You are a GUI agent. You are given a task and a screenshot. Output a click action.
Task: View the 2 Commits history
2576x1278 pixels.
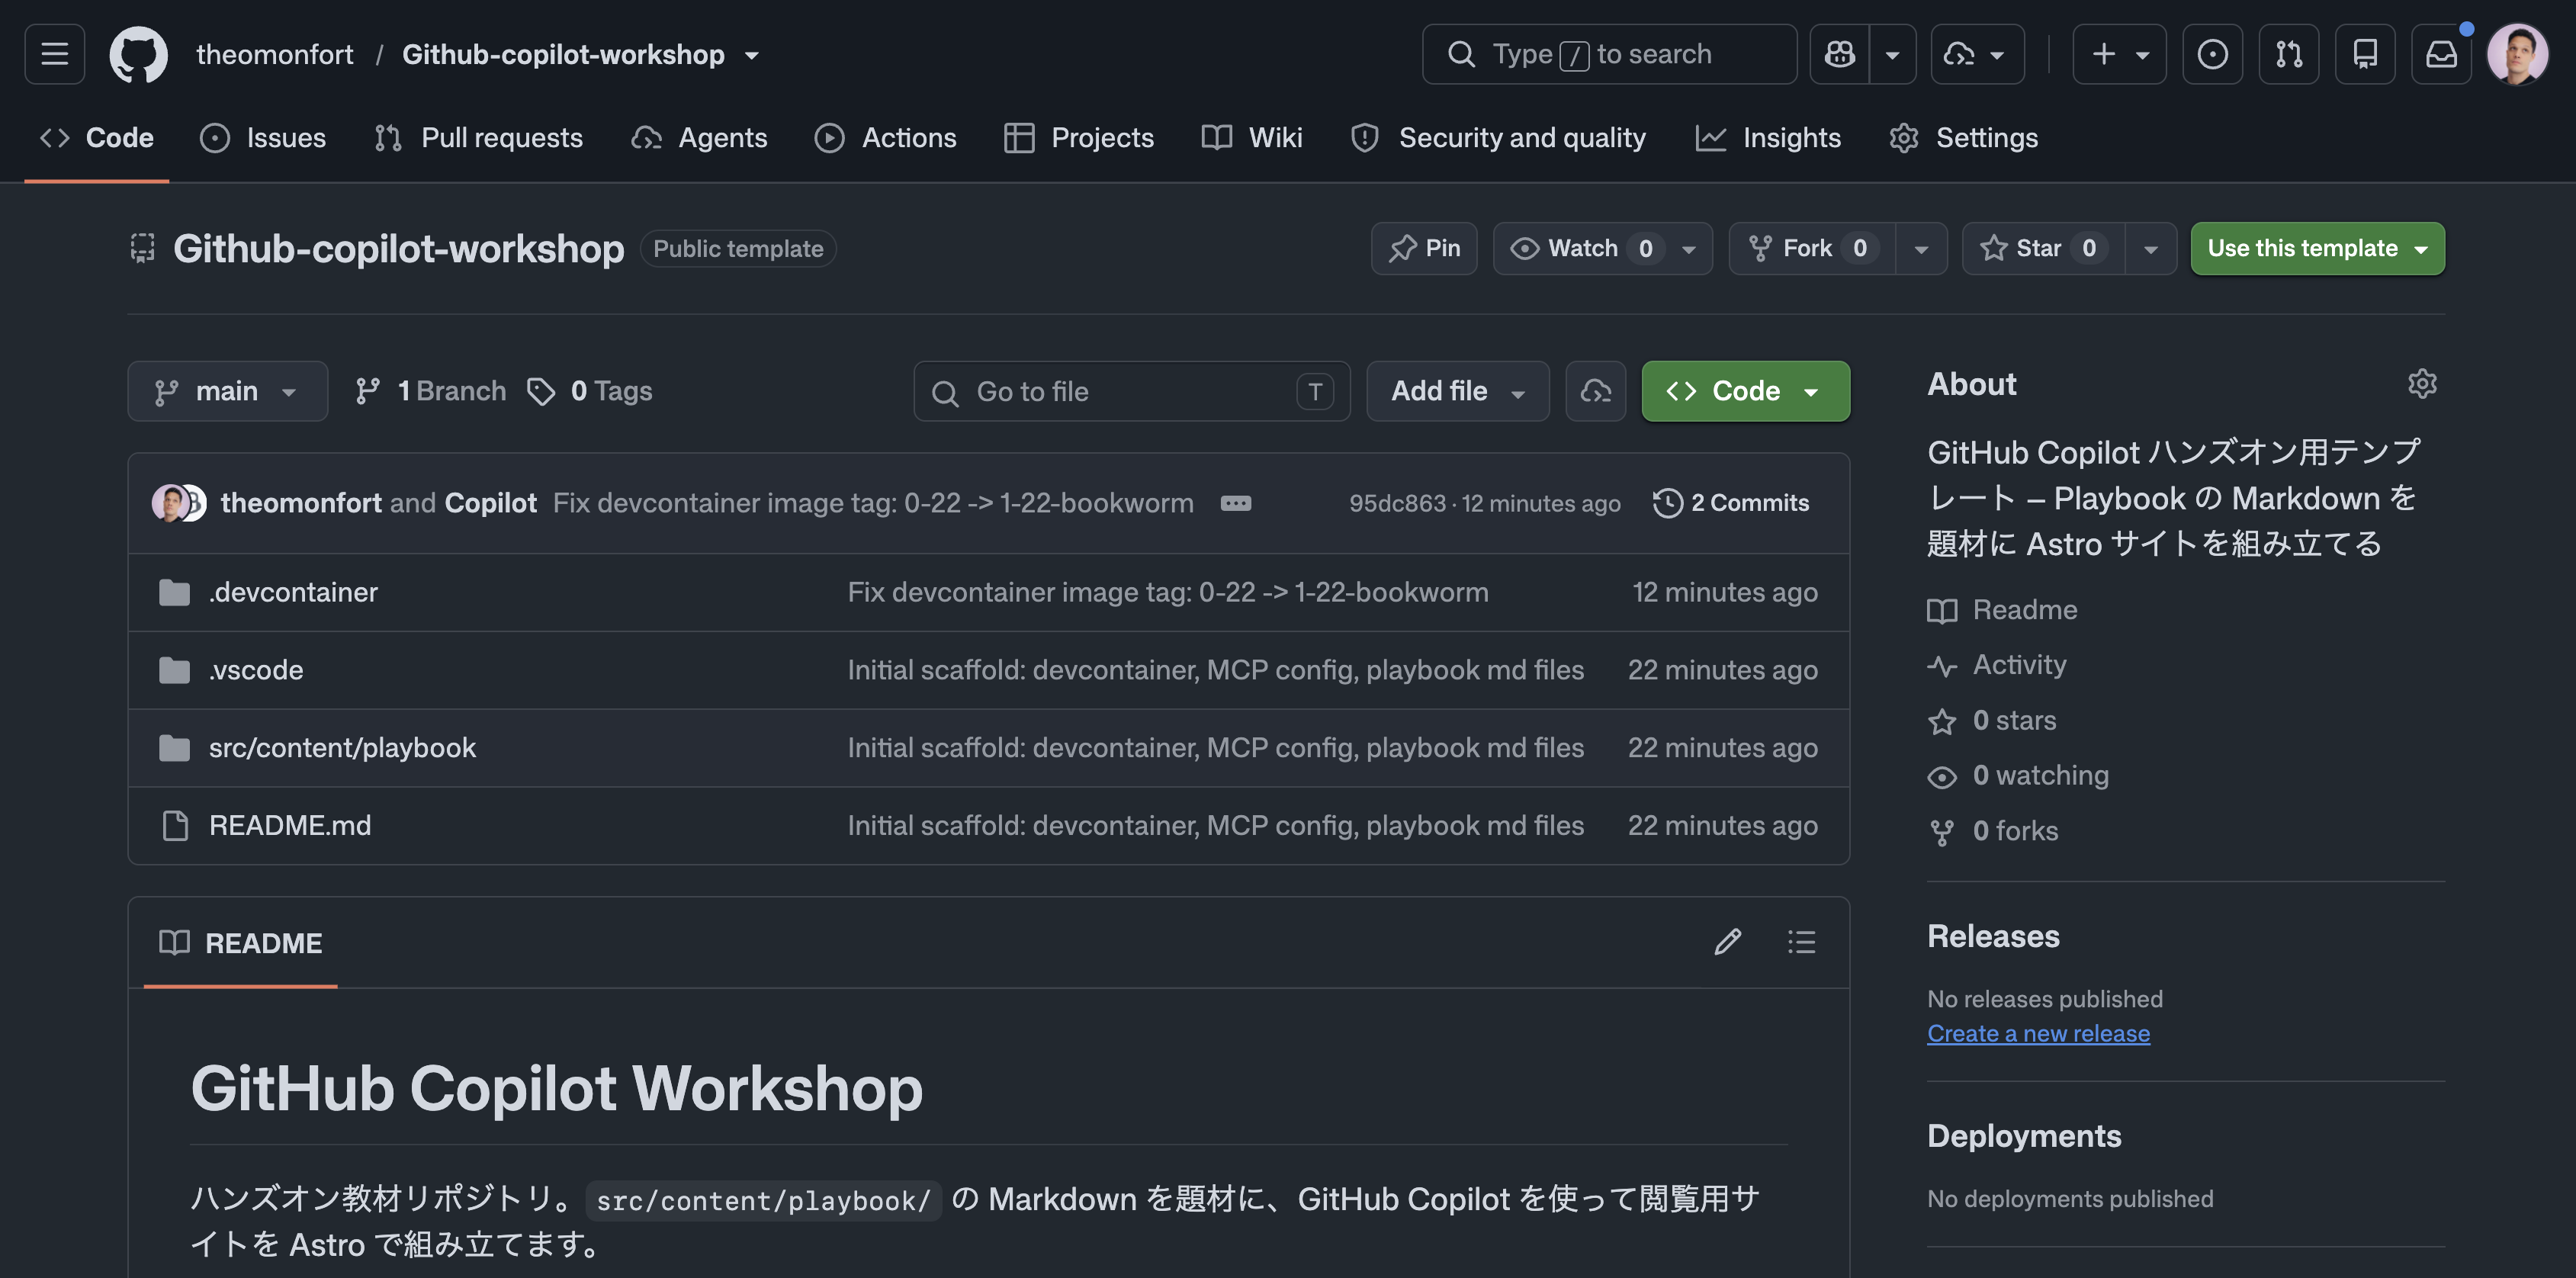(1731, 503)
